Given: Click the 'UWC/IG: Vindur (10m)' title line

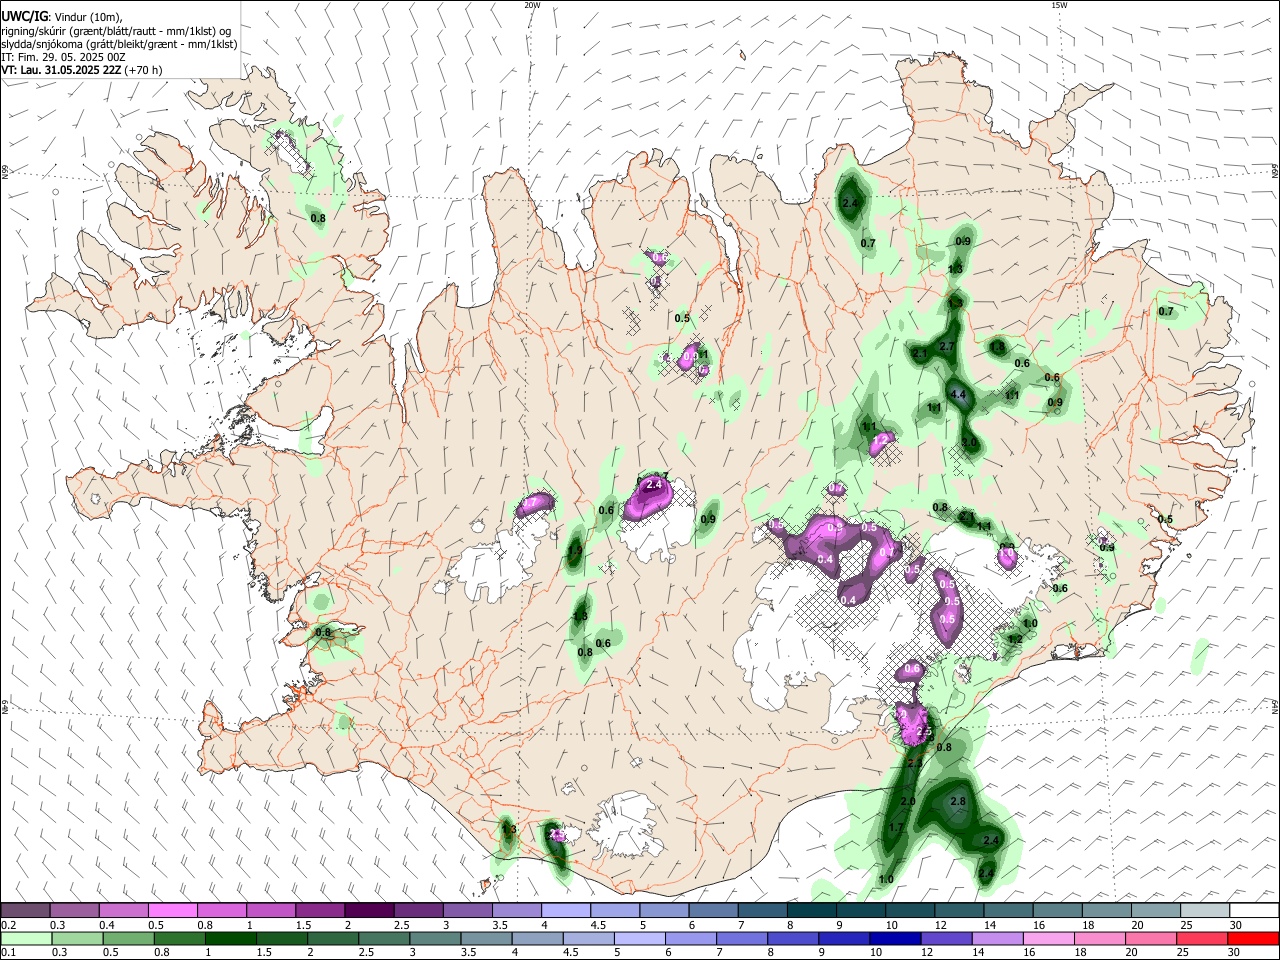Looking at the screenshot, I should (x=61, y=17).
